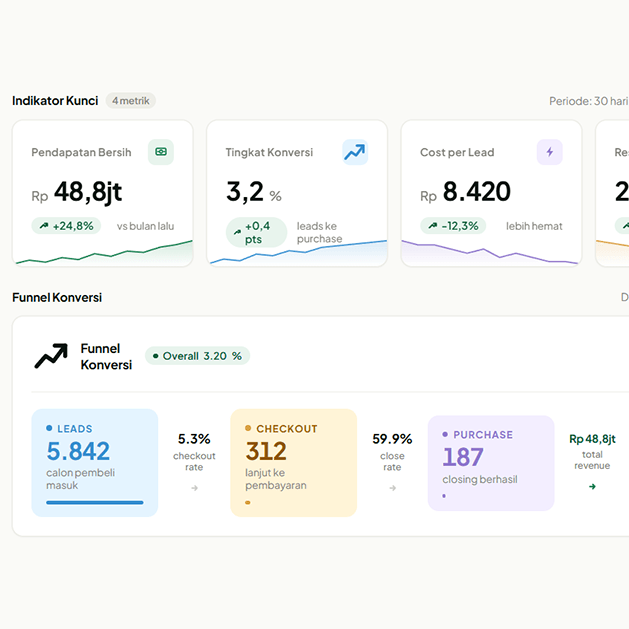Click the -12,3% change badge
The image size is (629, 629).
click(453, 226)
